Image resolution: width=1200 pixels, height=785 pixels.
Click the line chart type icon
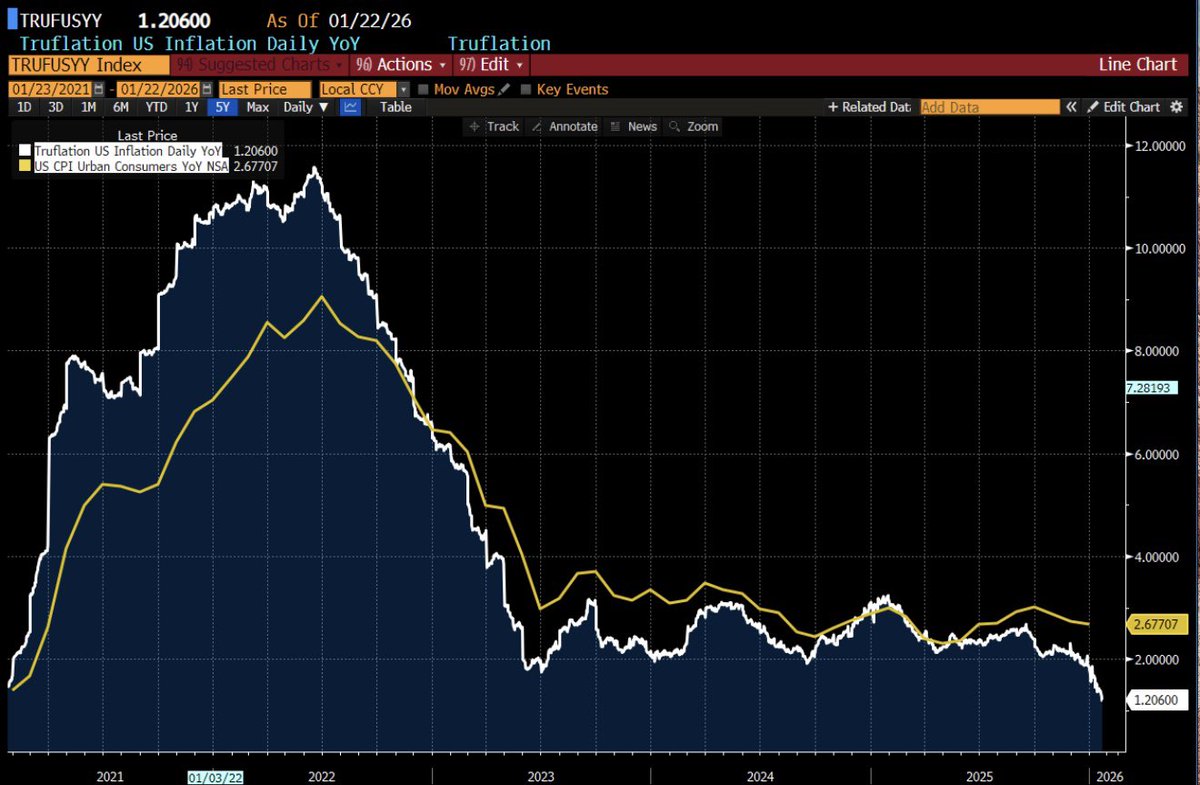click(350, 106)
